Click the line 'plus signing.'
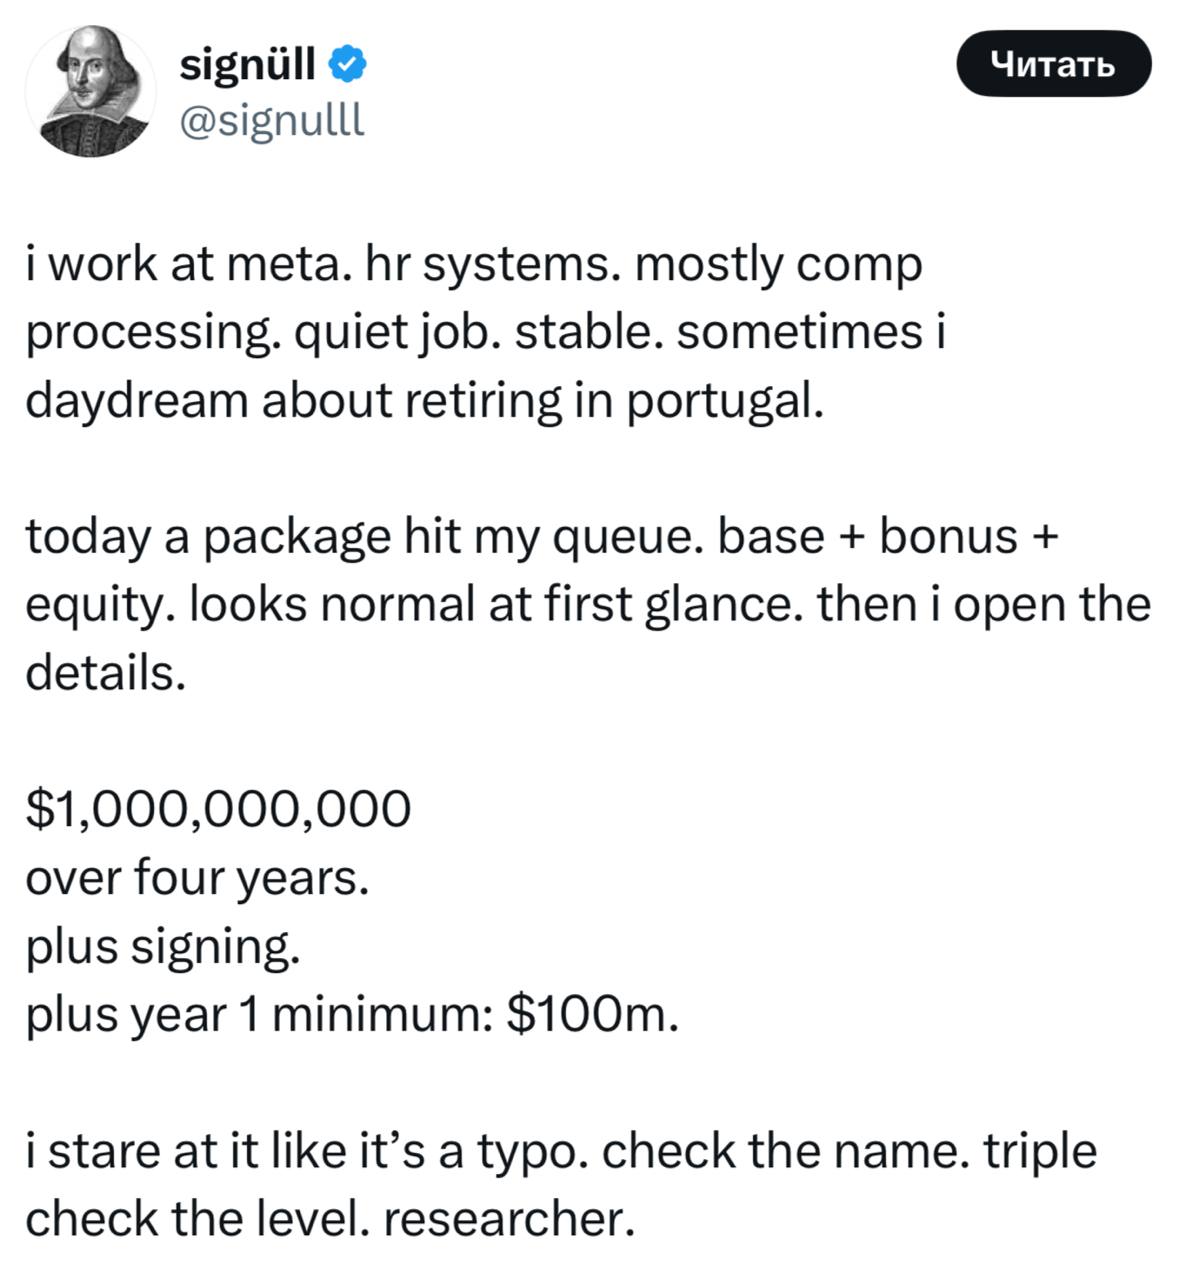 click(x=162, y=946)
